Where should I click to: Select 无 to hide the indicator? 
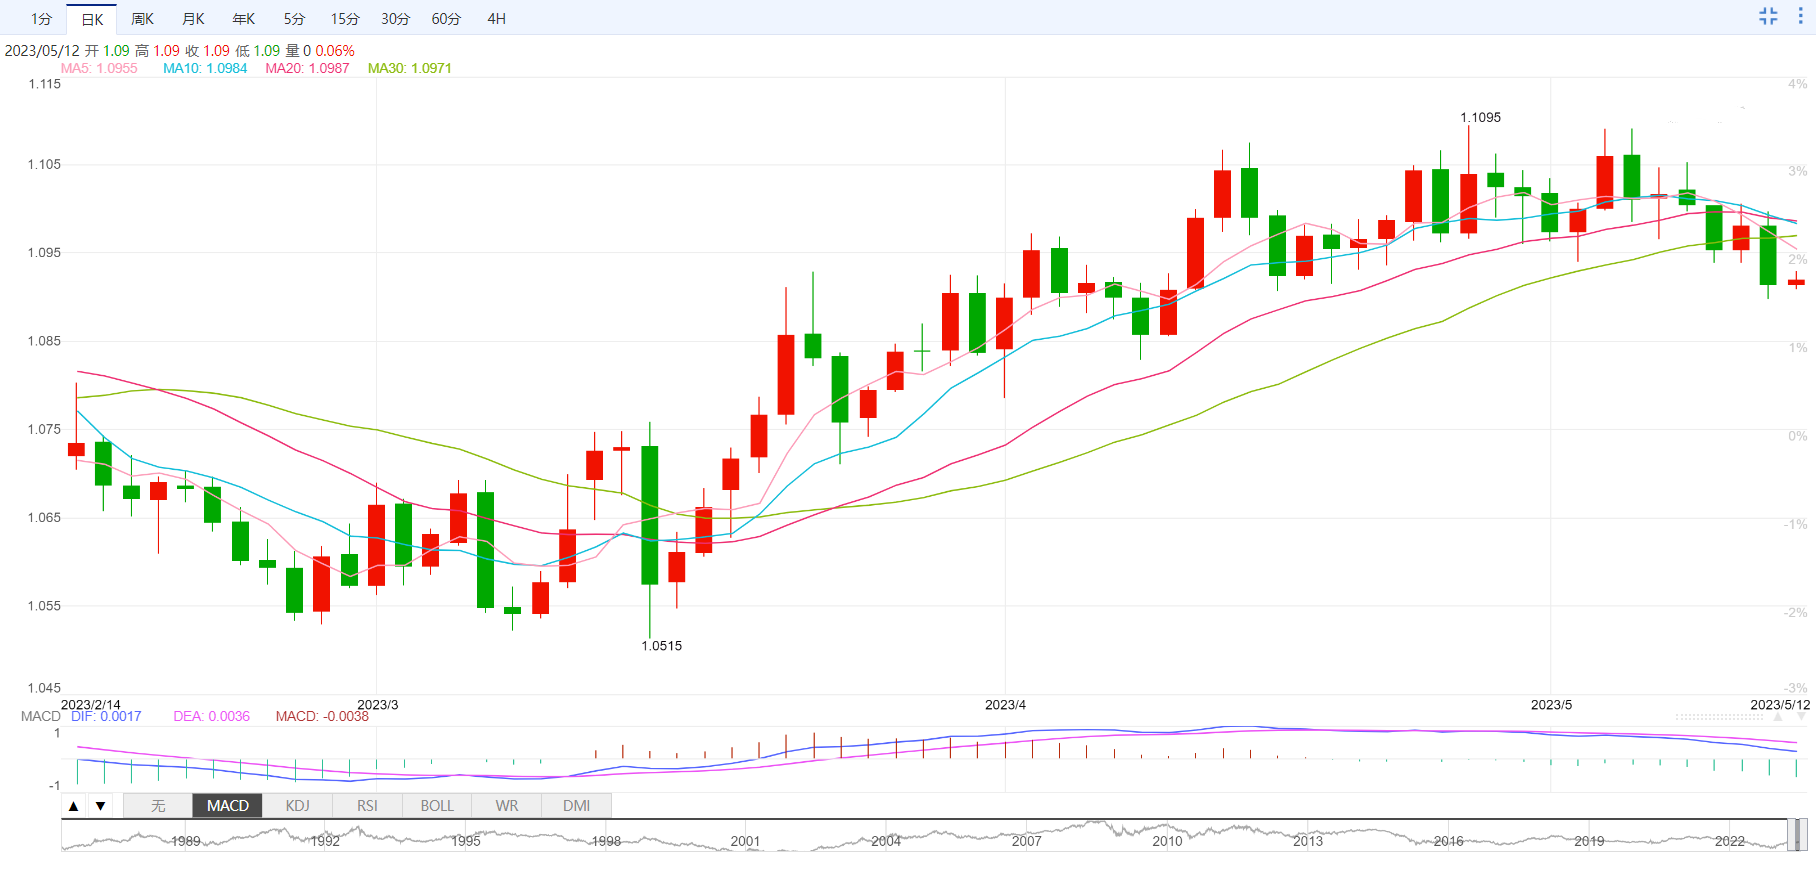click(158, 806)
